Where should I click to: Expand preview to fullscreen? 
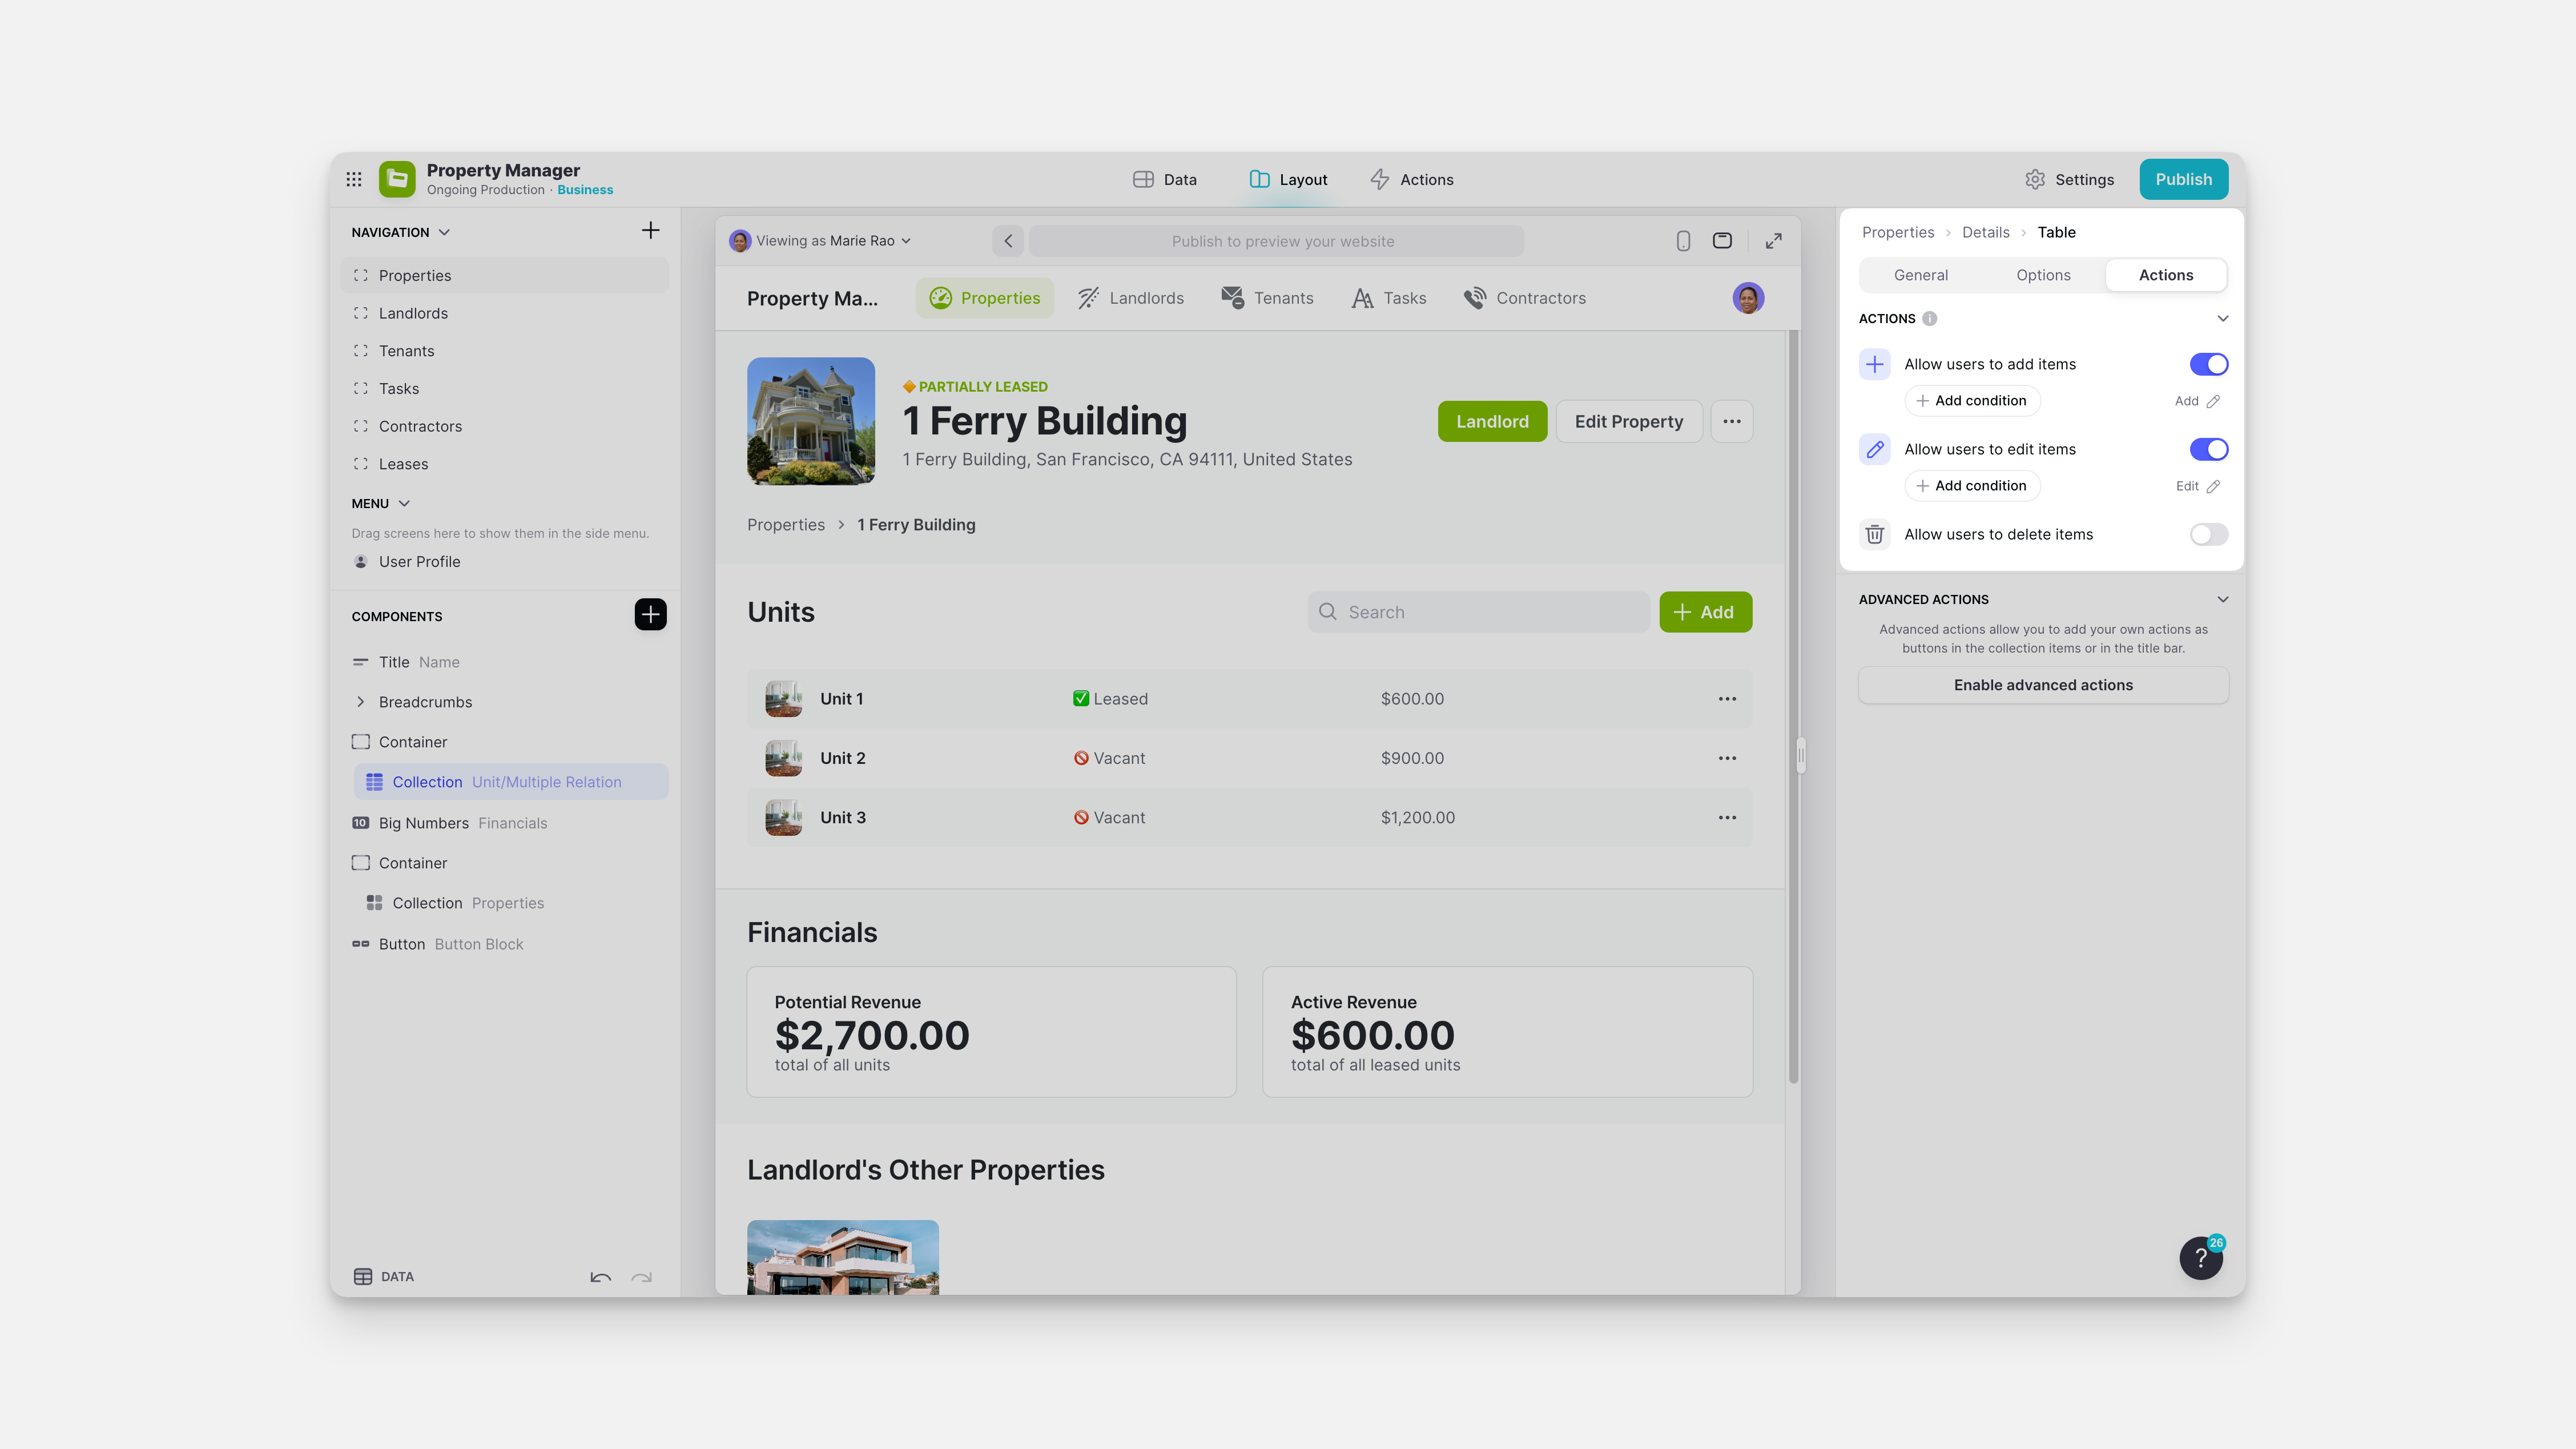1773,241
